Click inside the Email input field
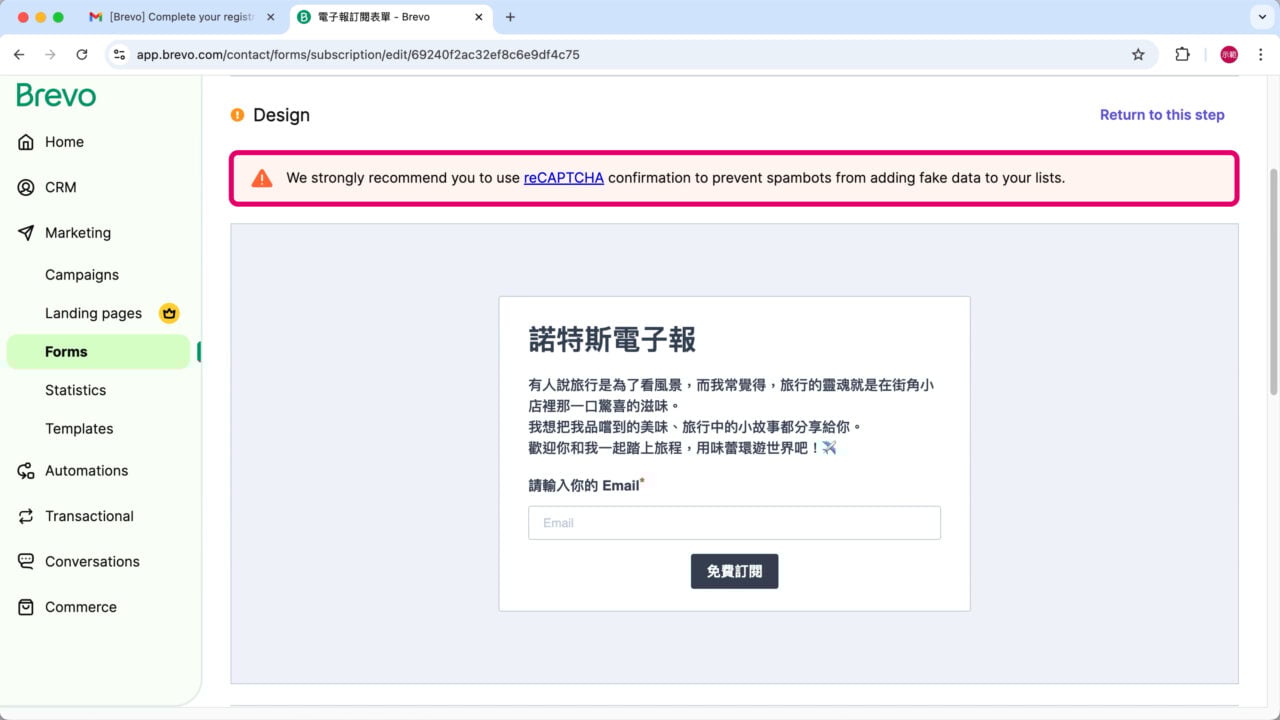The image size is (1280, 720). pyautogui.click(x=734, y=522)
